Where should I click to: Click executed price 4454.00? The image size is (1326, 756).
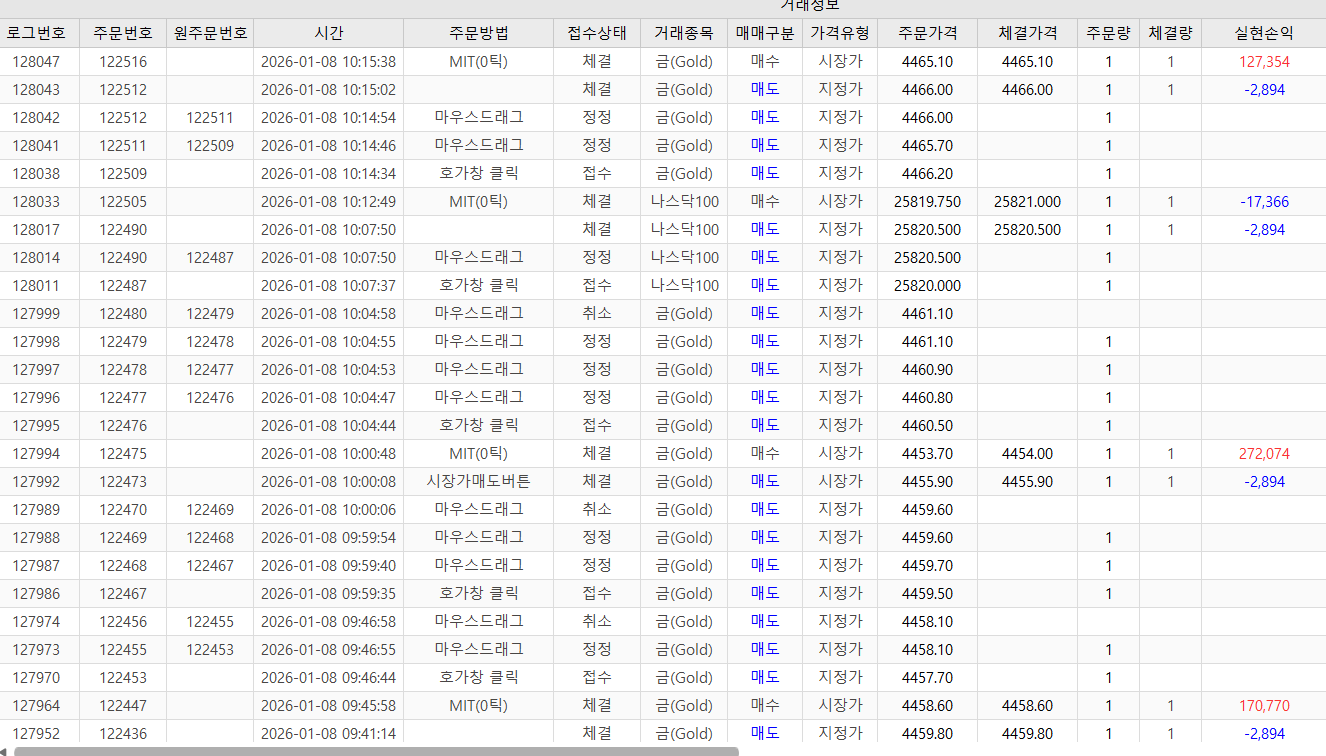click(x=1027, y=453)
